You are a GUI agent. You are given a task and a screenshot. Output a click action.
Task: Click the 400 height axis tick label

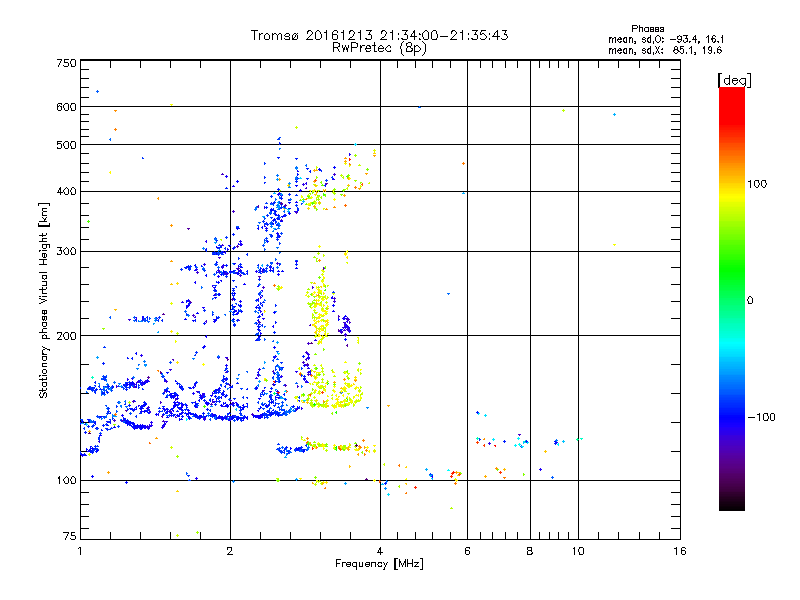click(66, 191)
